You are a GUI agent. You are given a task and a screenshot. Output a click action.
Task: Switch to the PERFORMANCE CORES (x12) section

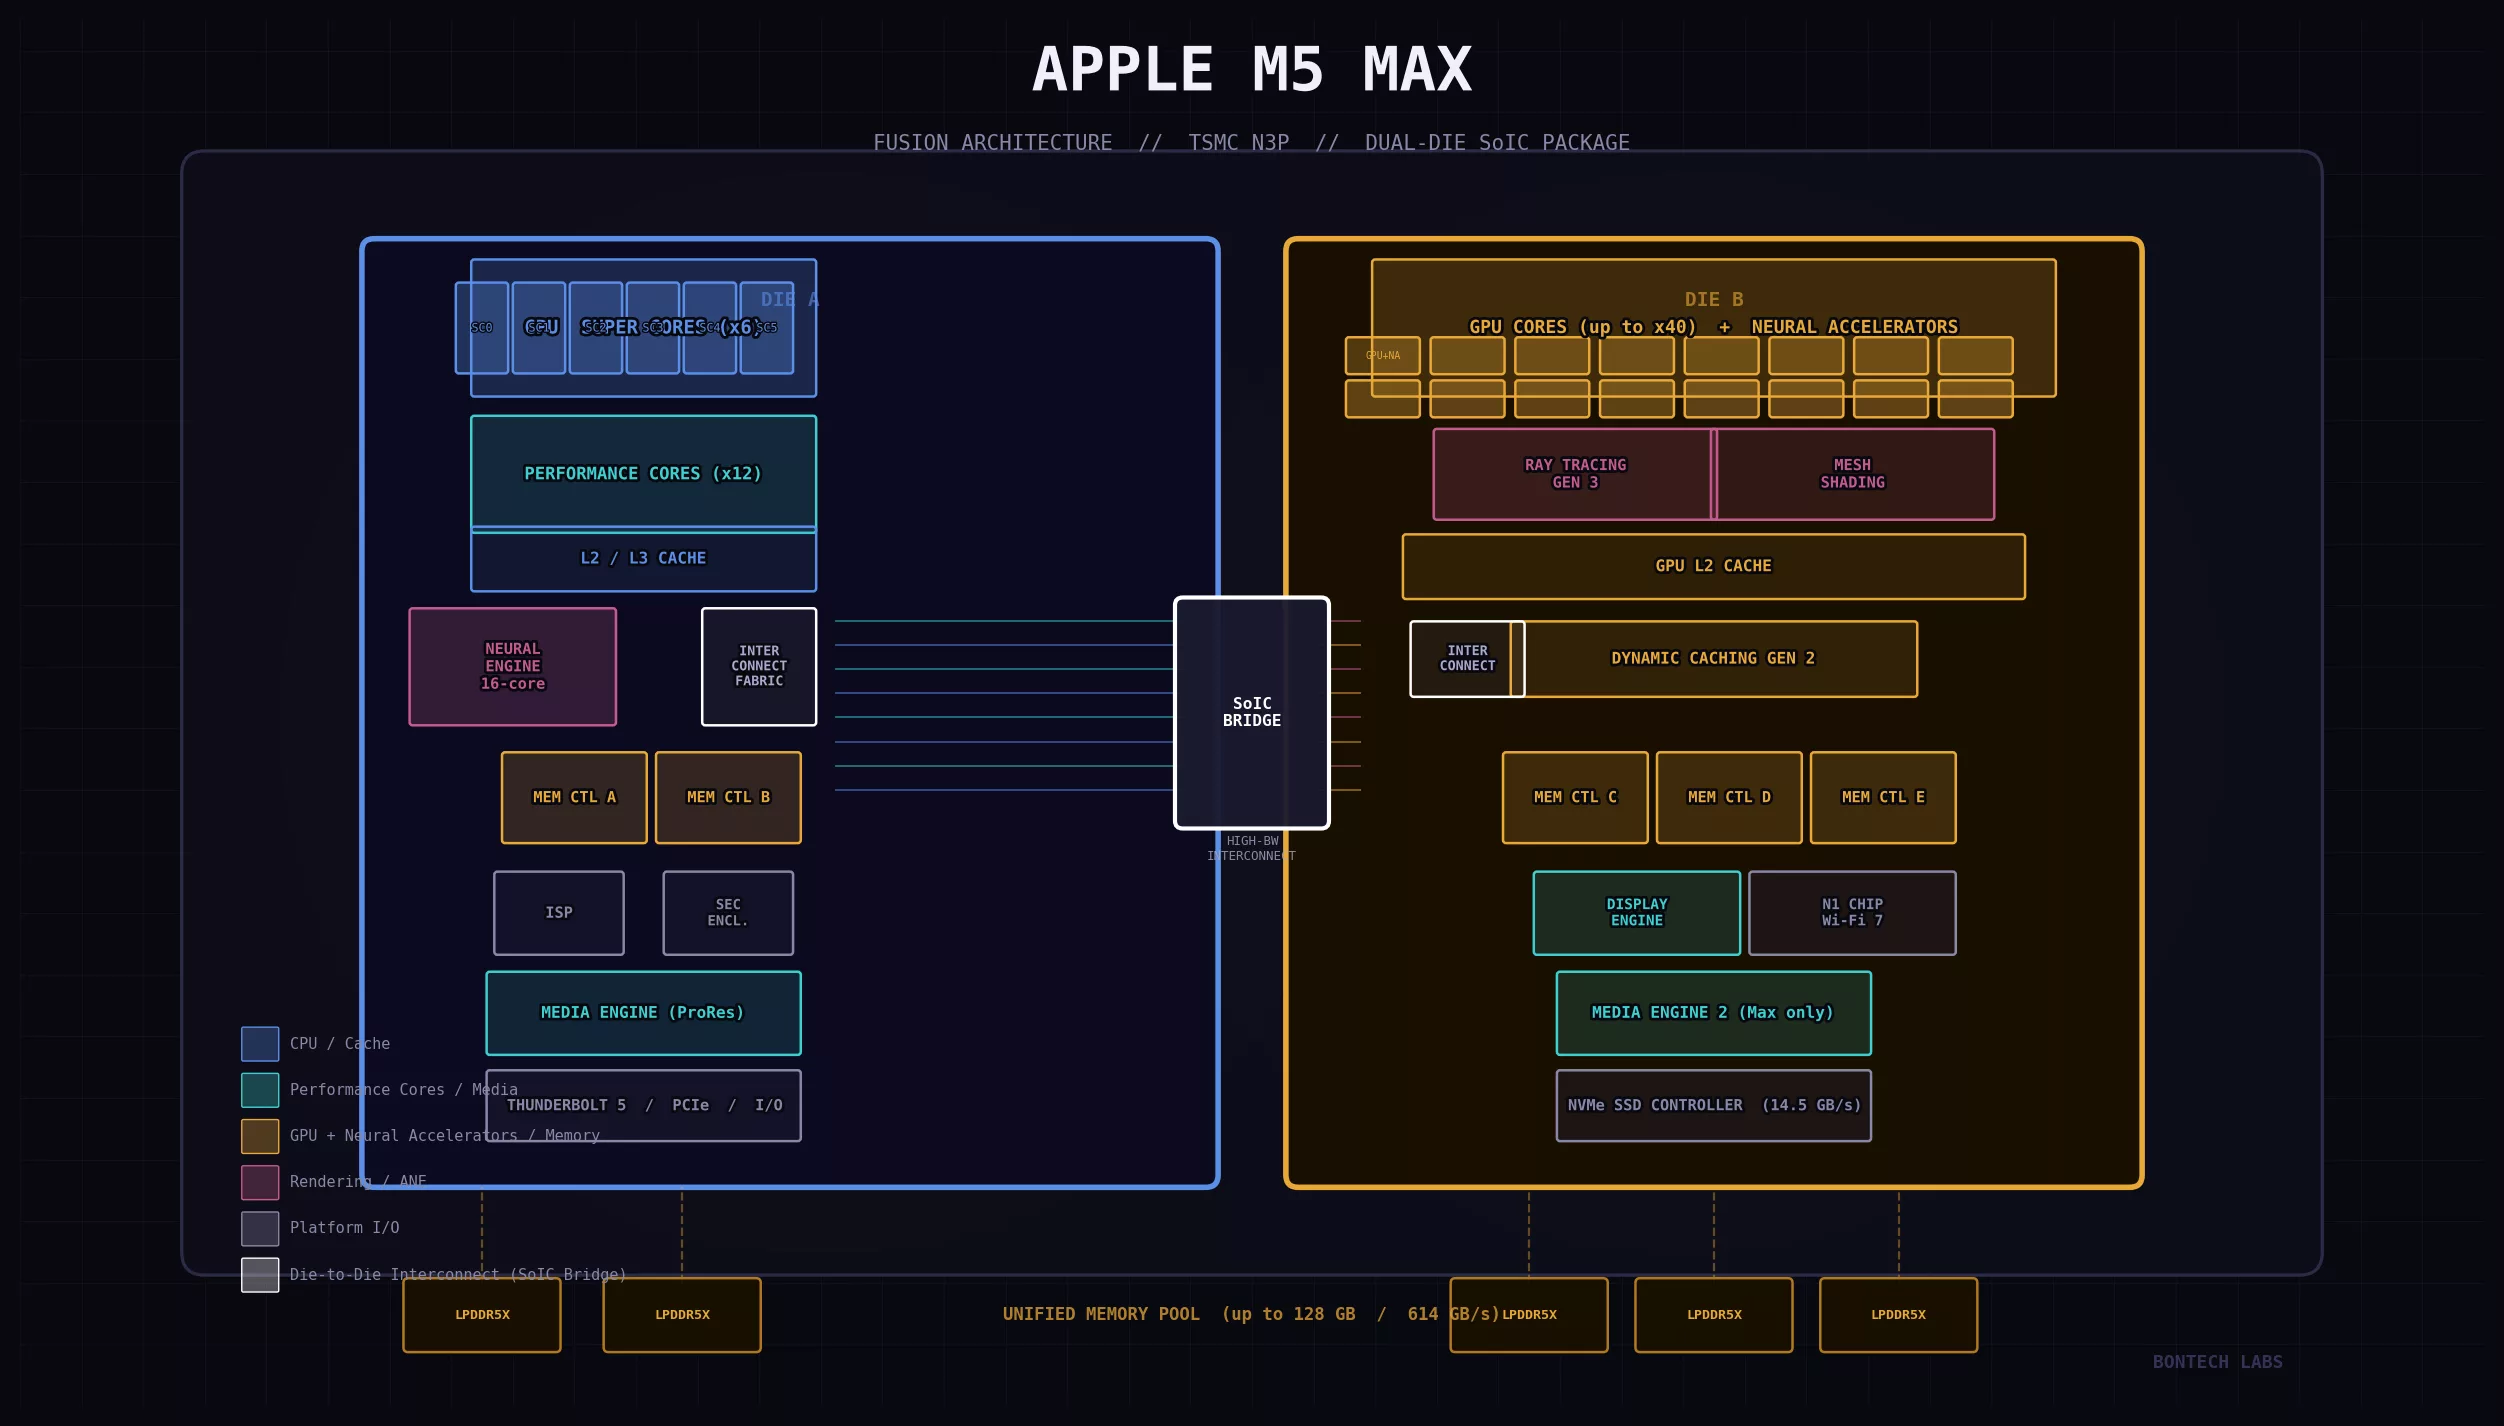(643, 473)
